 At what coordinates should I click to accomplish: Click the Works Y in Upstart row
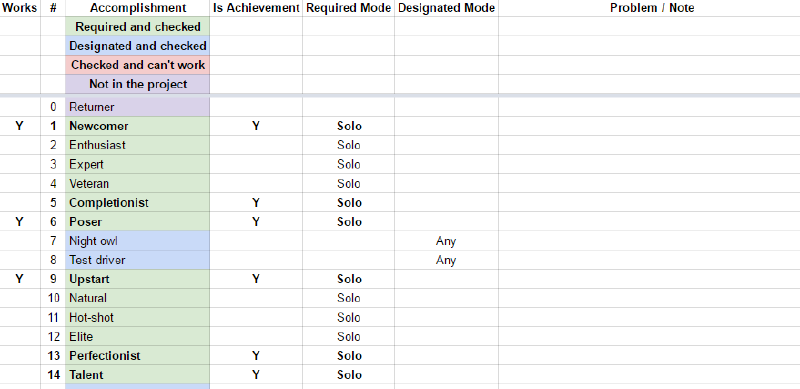19,279
